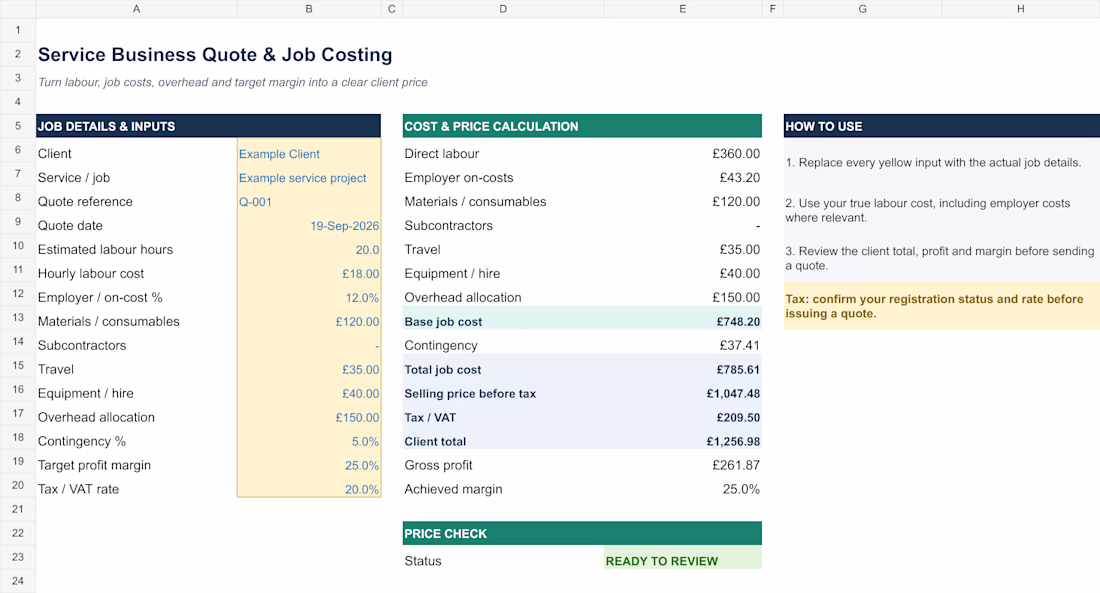Click the Tax / VAT rate 20.0% input

(x=309, y=489)
